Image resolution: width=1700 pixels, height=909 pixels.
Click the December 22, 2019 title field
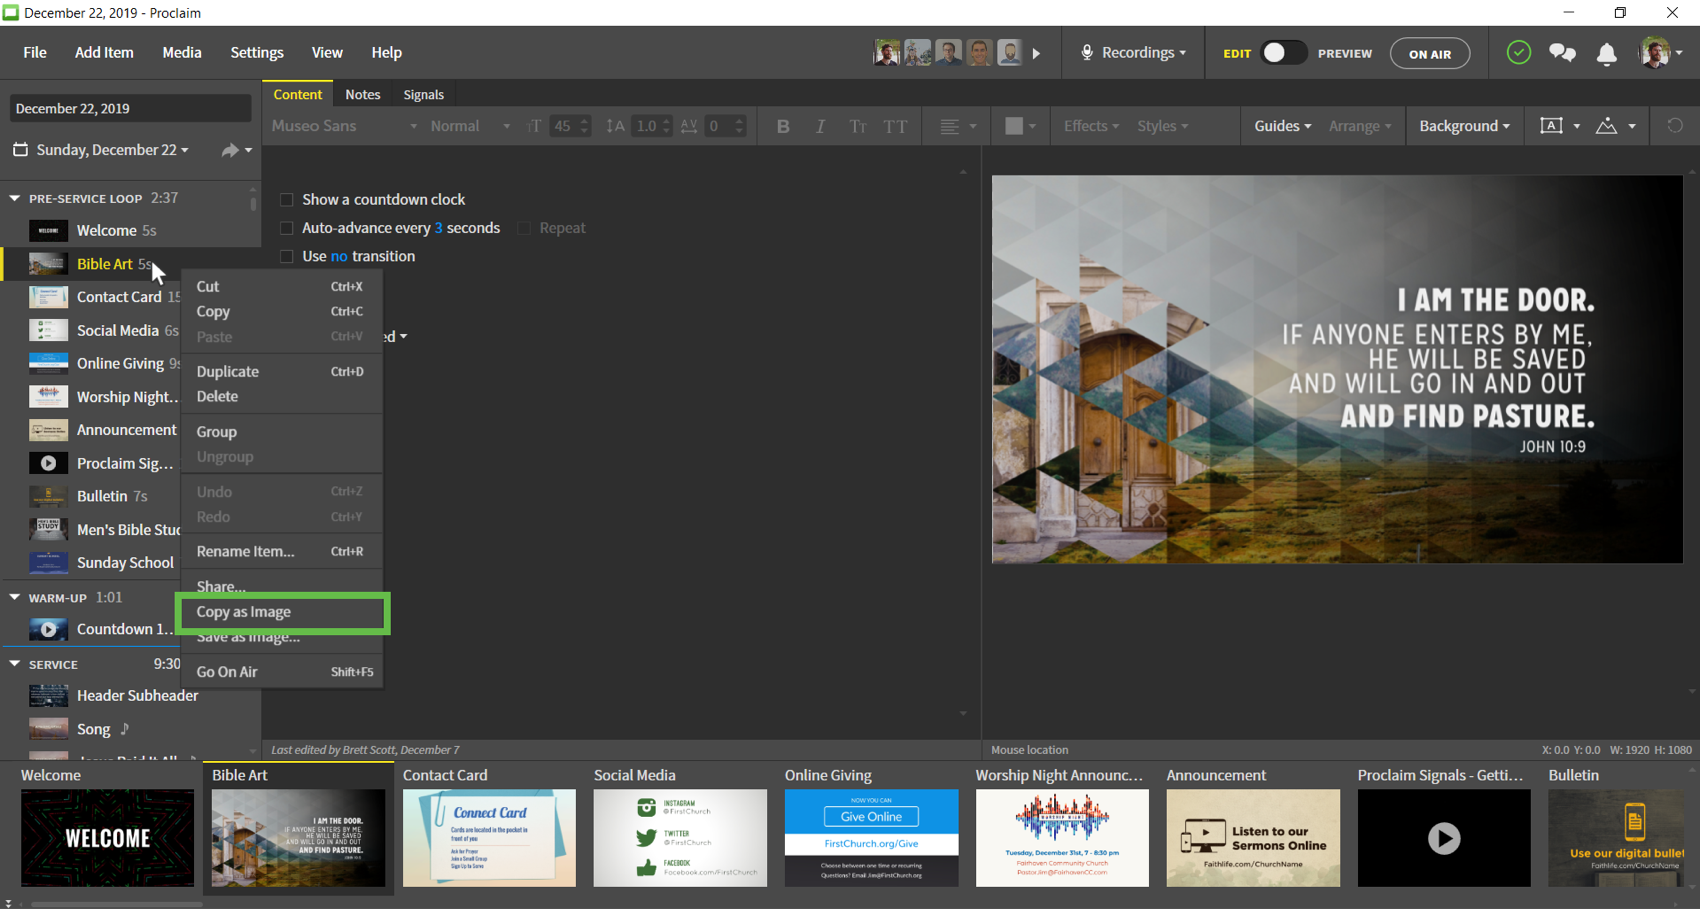coord(130,108)
